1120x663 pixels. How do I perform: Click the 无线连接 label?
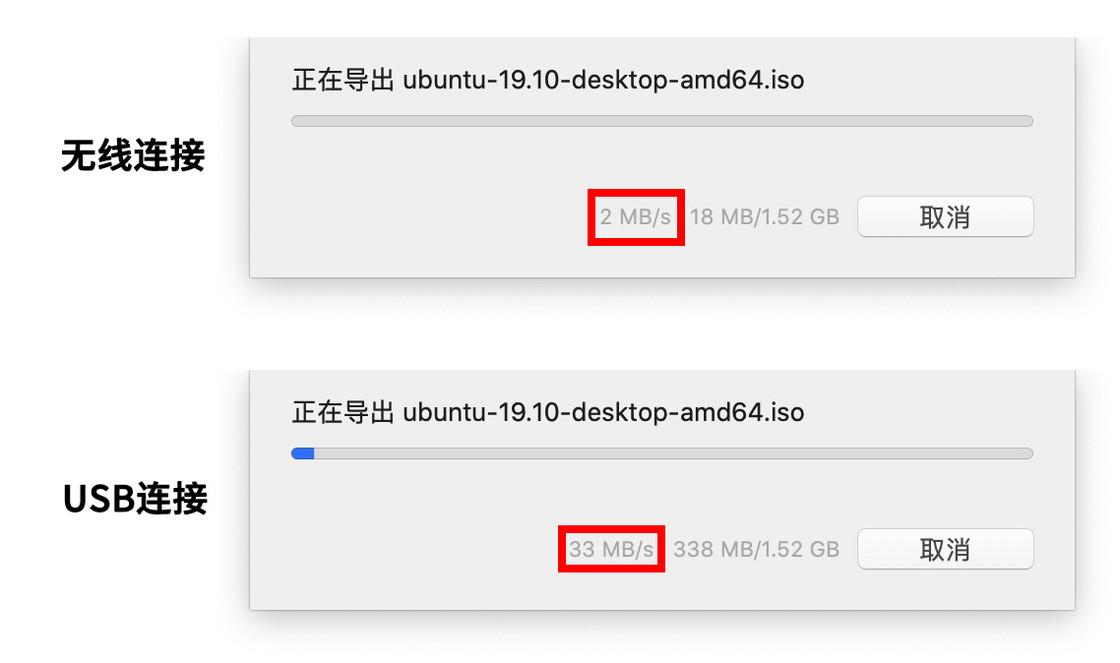[133, 156]
